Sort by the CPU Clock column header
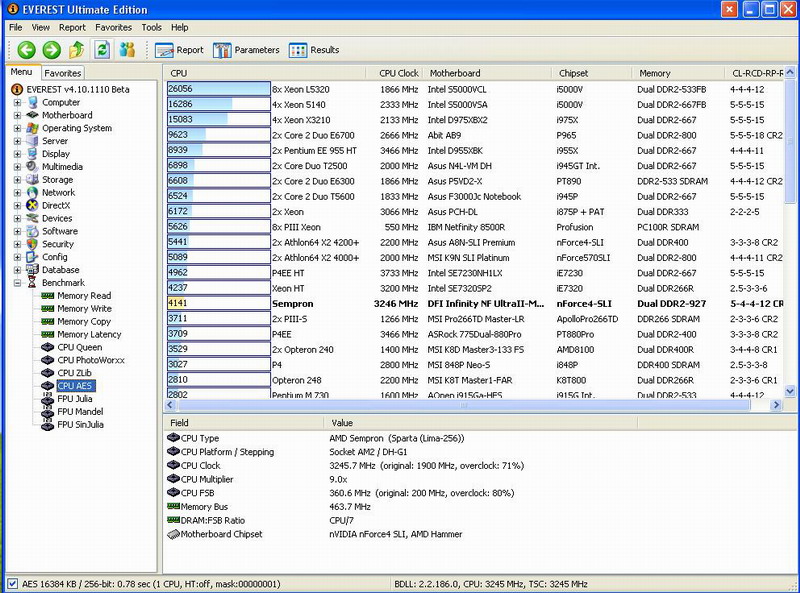Viewport: 800px width, 593px height. click(x=399, y=73)
